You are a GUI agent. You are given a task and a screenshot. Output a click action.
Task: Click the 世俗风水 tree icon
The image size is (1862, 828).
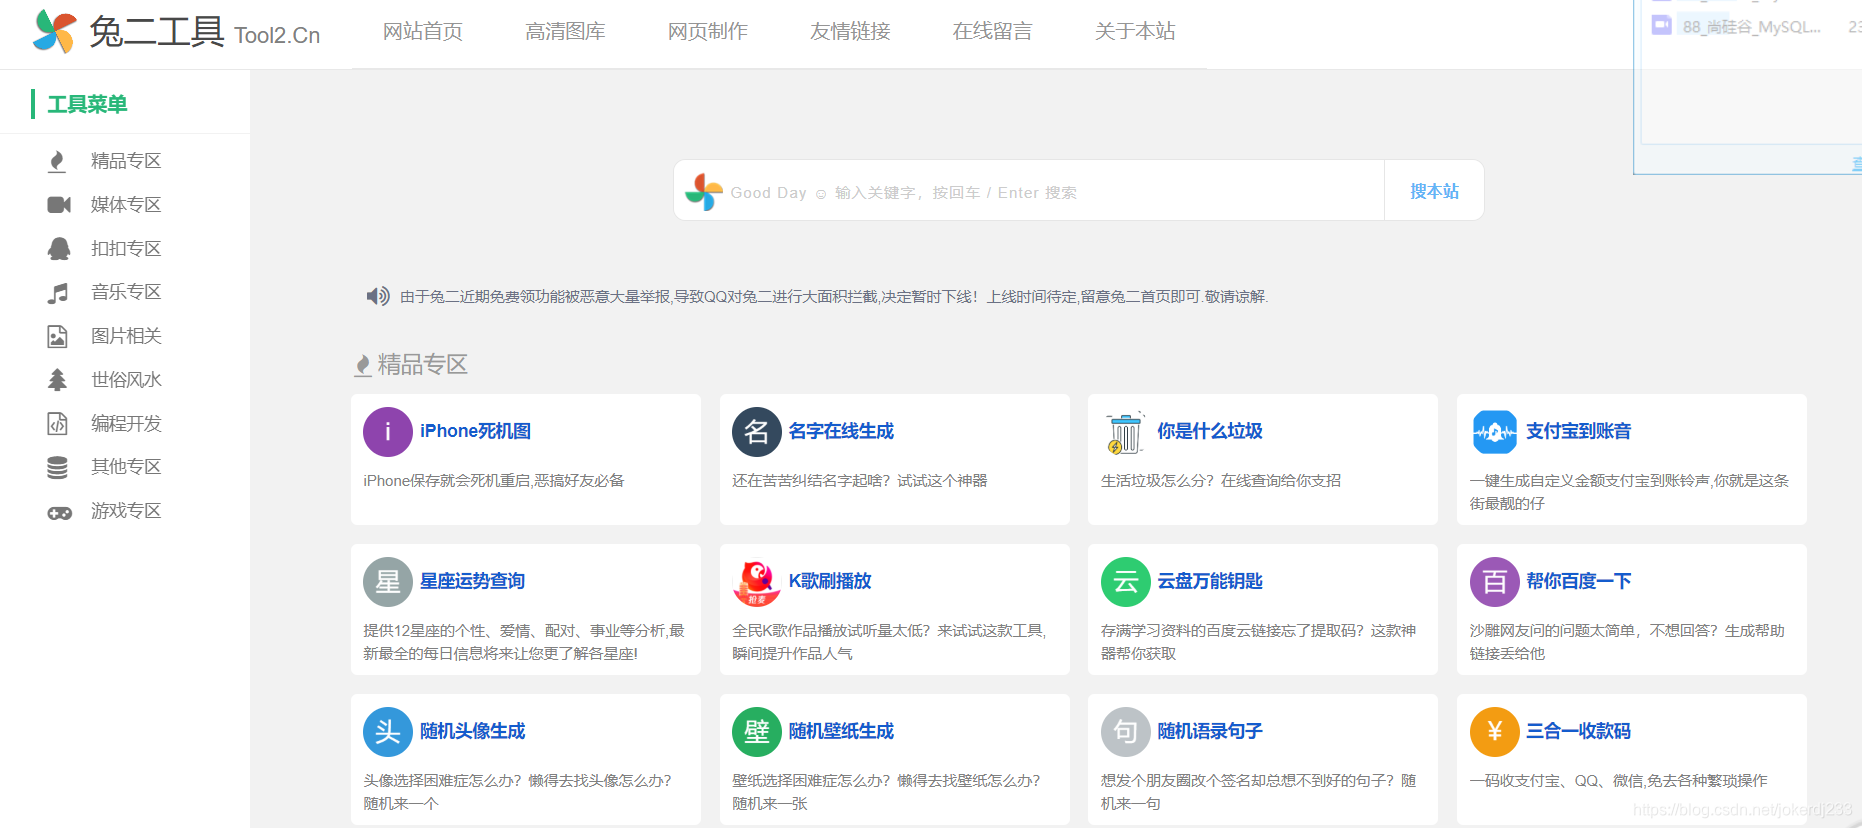point(58,380)
